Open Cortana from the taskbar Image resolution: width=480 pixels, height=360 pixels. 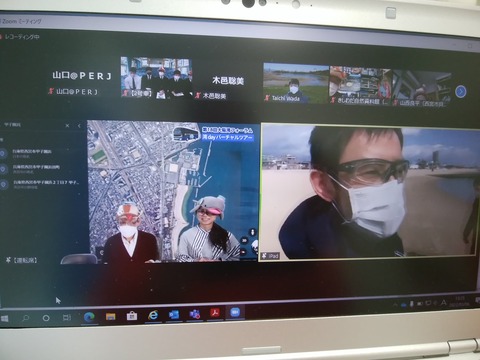click(x=46, y=318)
